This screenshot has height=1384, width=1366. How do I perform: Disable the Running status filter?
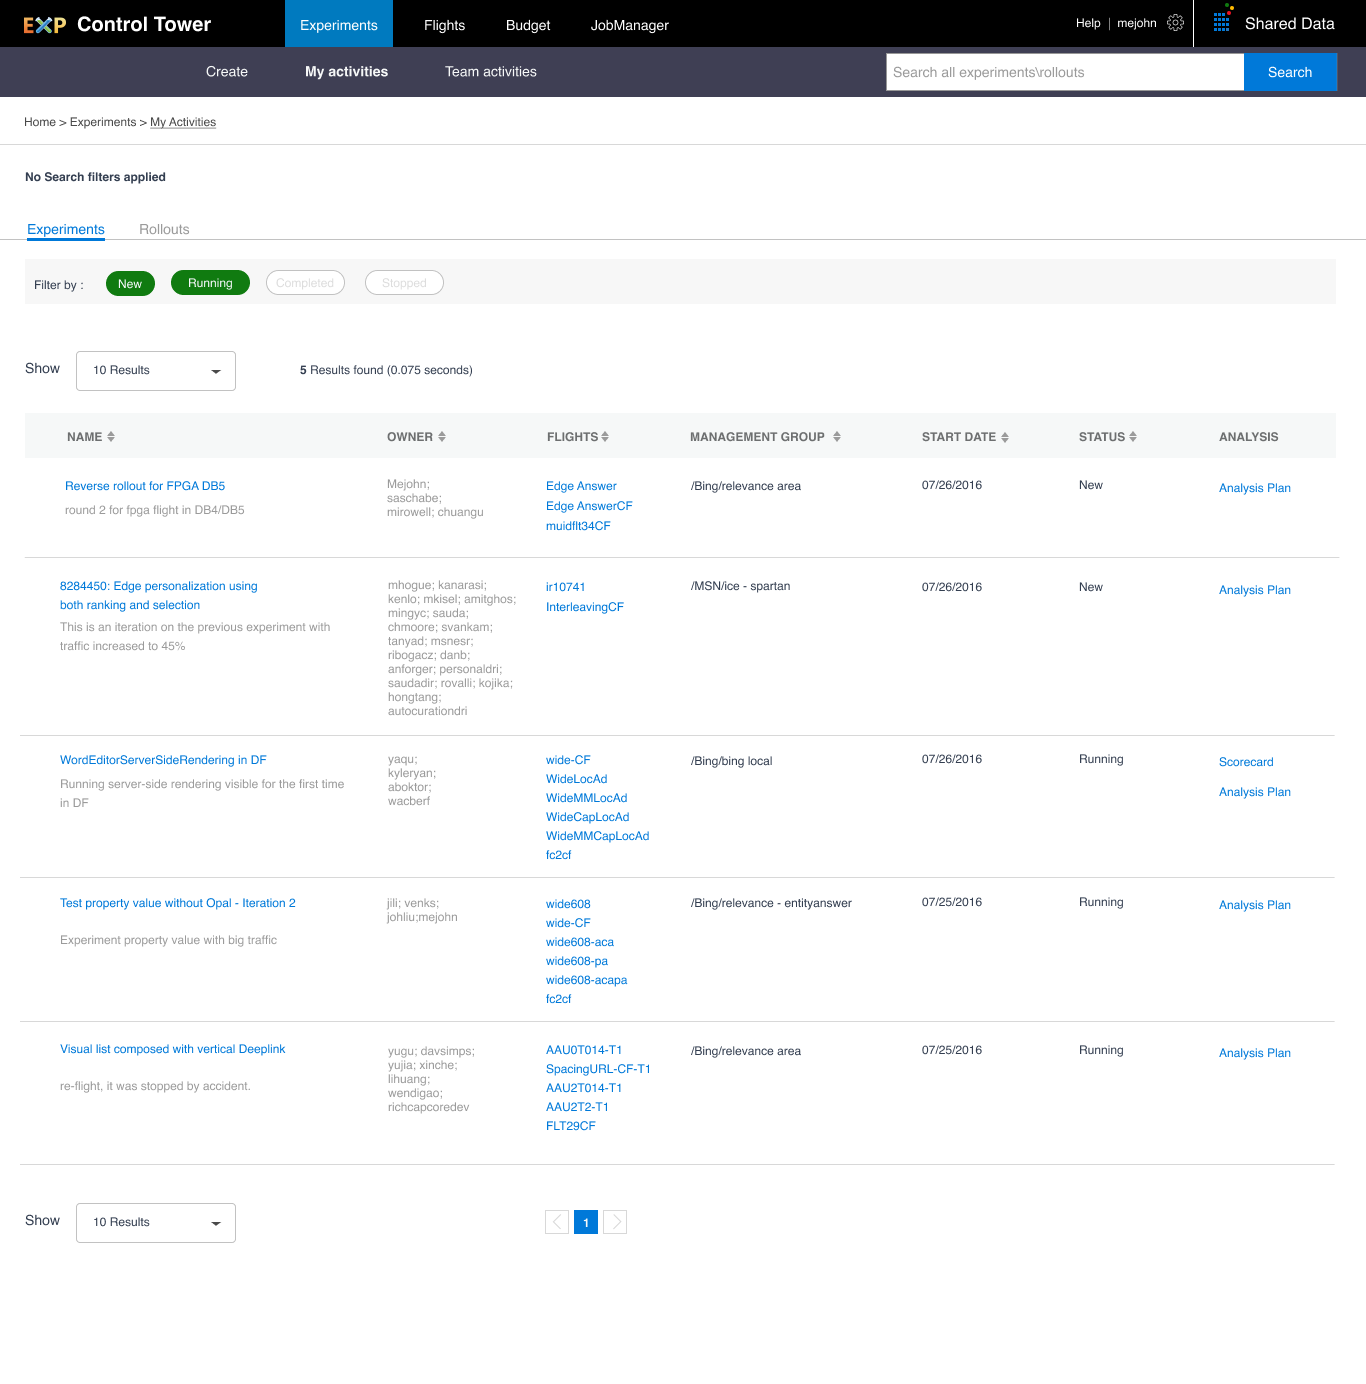pyautogui.click(x=210, y=282)
